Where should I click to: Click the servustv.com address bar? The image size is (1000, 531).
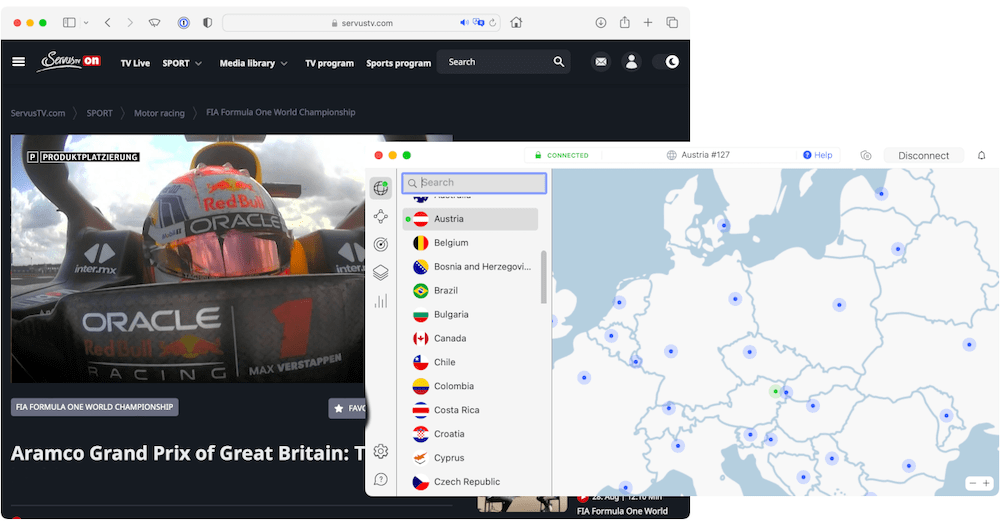[361, 23]
